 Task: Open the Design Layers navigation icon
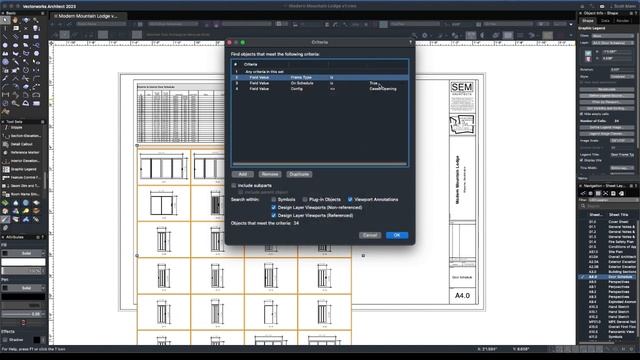click(x=591, y=193)
